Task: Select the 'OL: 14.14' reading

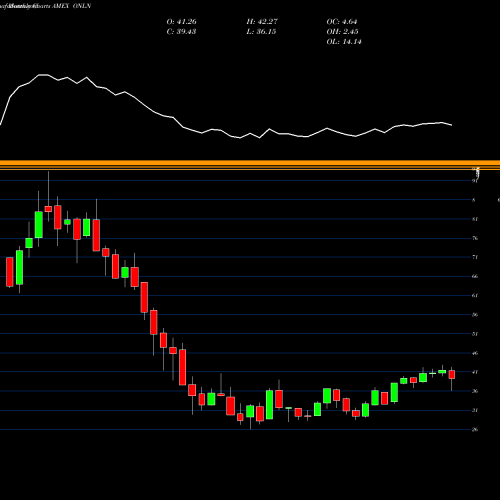Action: click(x=344, y=42)
